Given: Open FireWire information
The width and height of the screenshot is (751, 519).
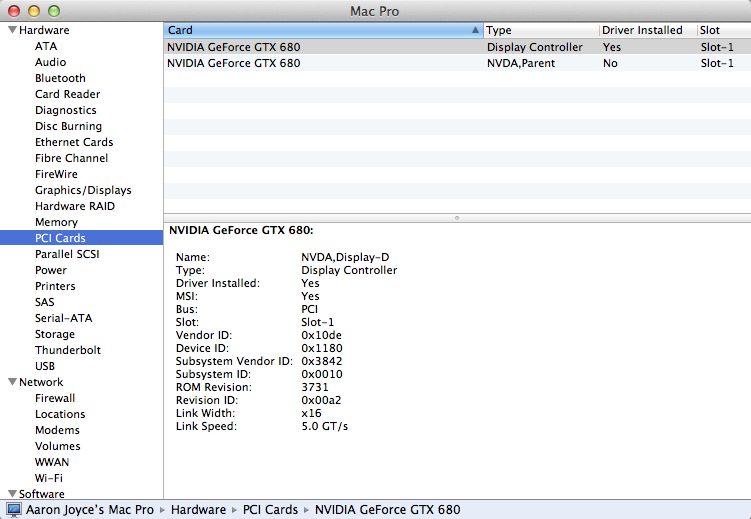Looking at the screenshot, I should [56, 174].
